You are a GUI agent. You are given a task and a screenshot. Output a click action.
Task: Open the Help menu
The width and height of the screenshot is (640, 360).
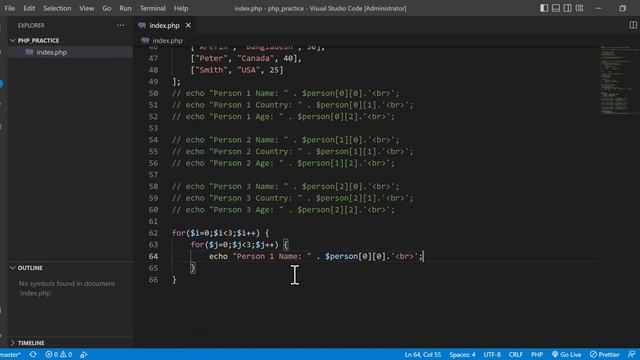tap(181, 8)
